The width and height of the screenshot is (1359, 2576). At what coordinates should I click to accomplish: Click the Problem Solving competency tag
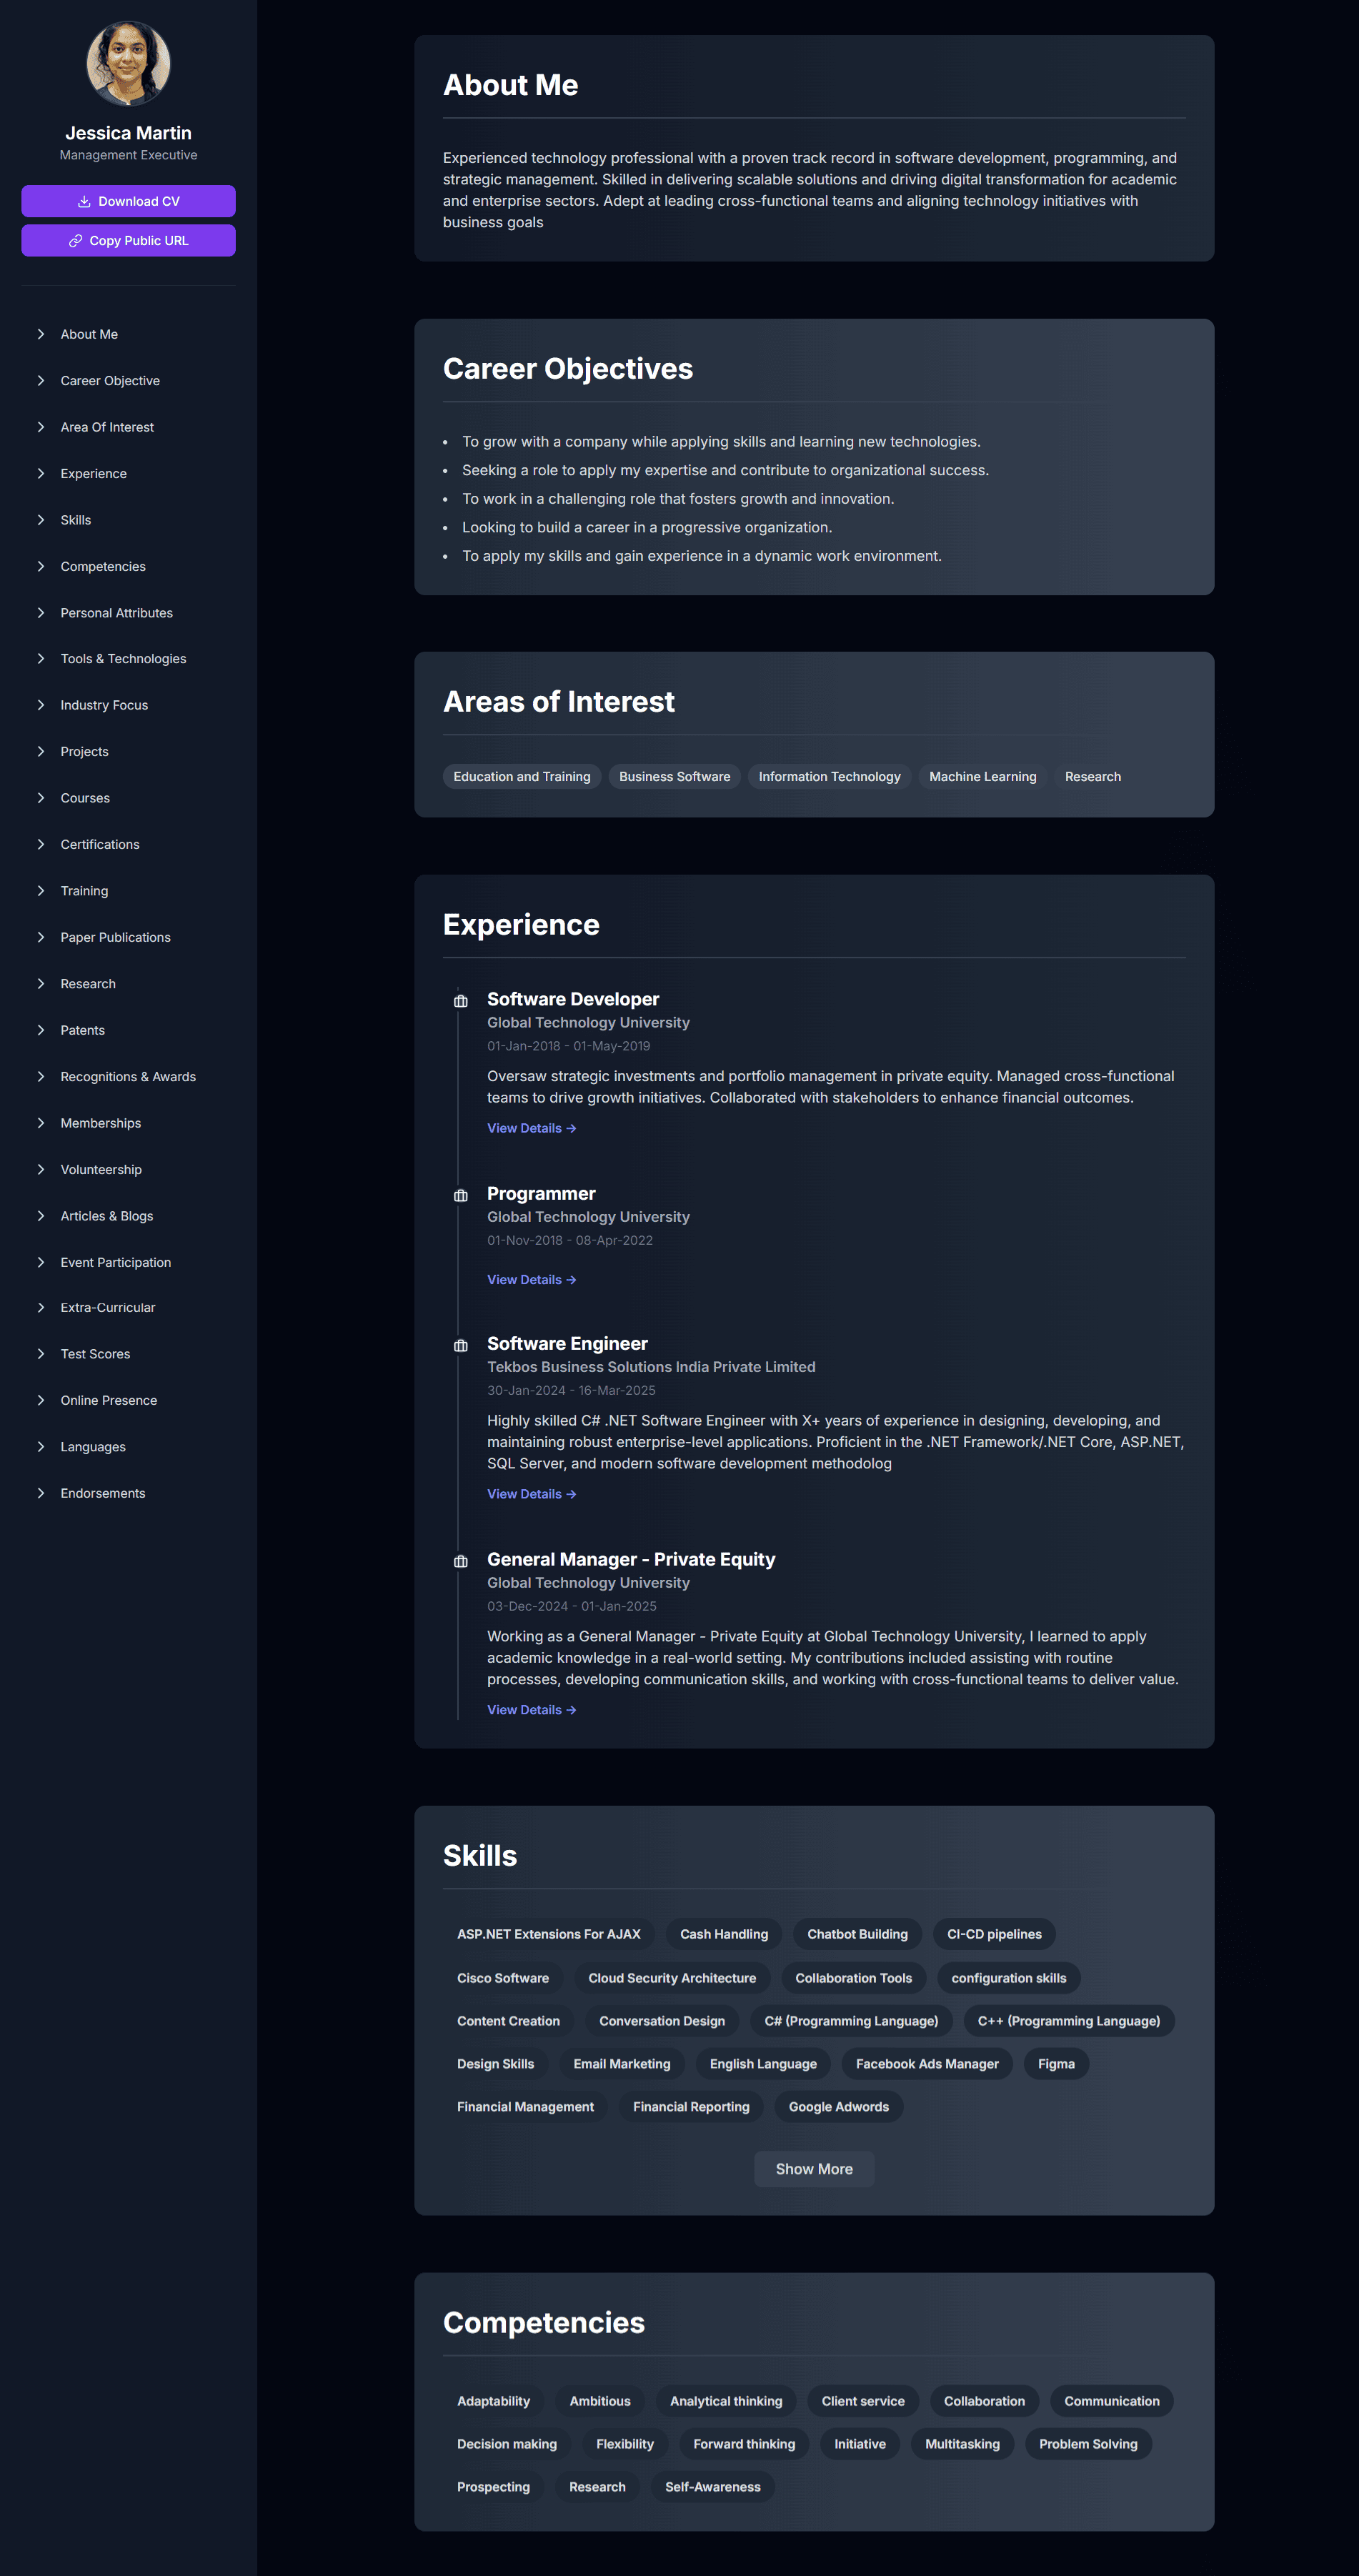(1088, 2444)
